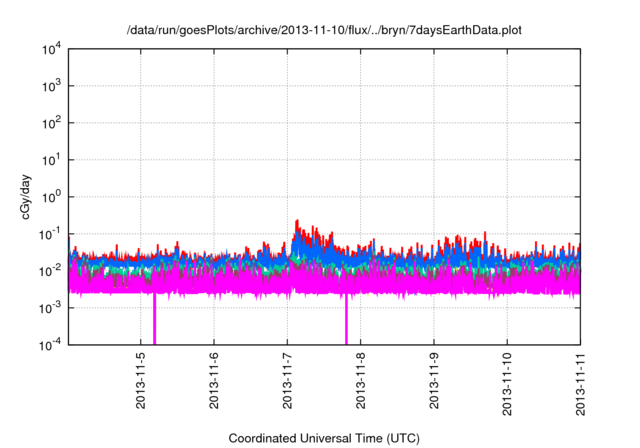The image size is (640, 448).
Task: Click the 2013-11-11 date tick label
Action: (580, 384)
